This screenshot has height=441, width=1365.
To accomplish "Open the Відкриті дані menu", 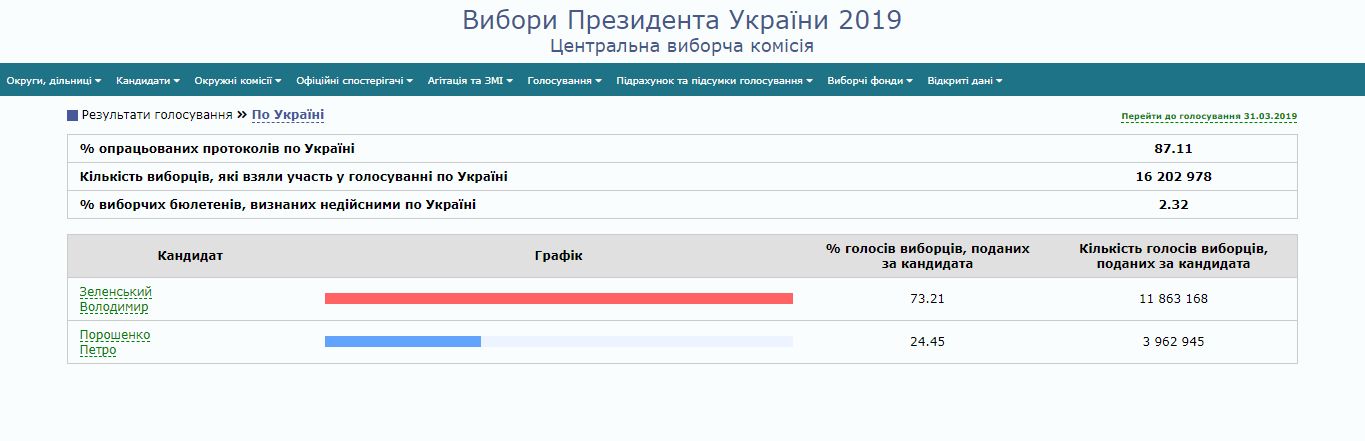I will point(964,80).
